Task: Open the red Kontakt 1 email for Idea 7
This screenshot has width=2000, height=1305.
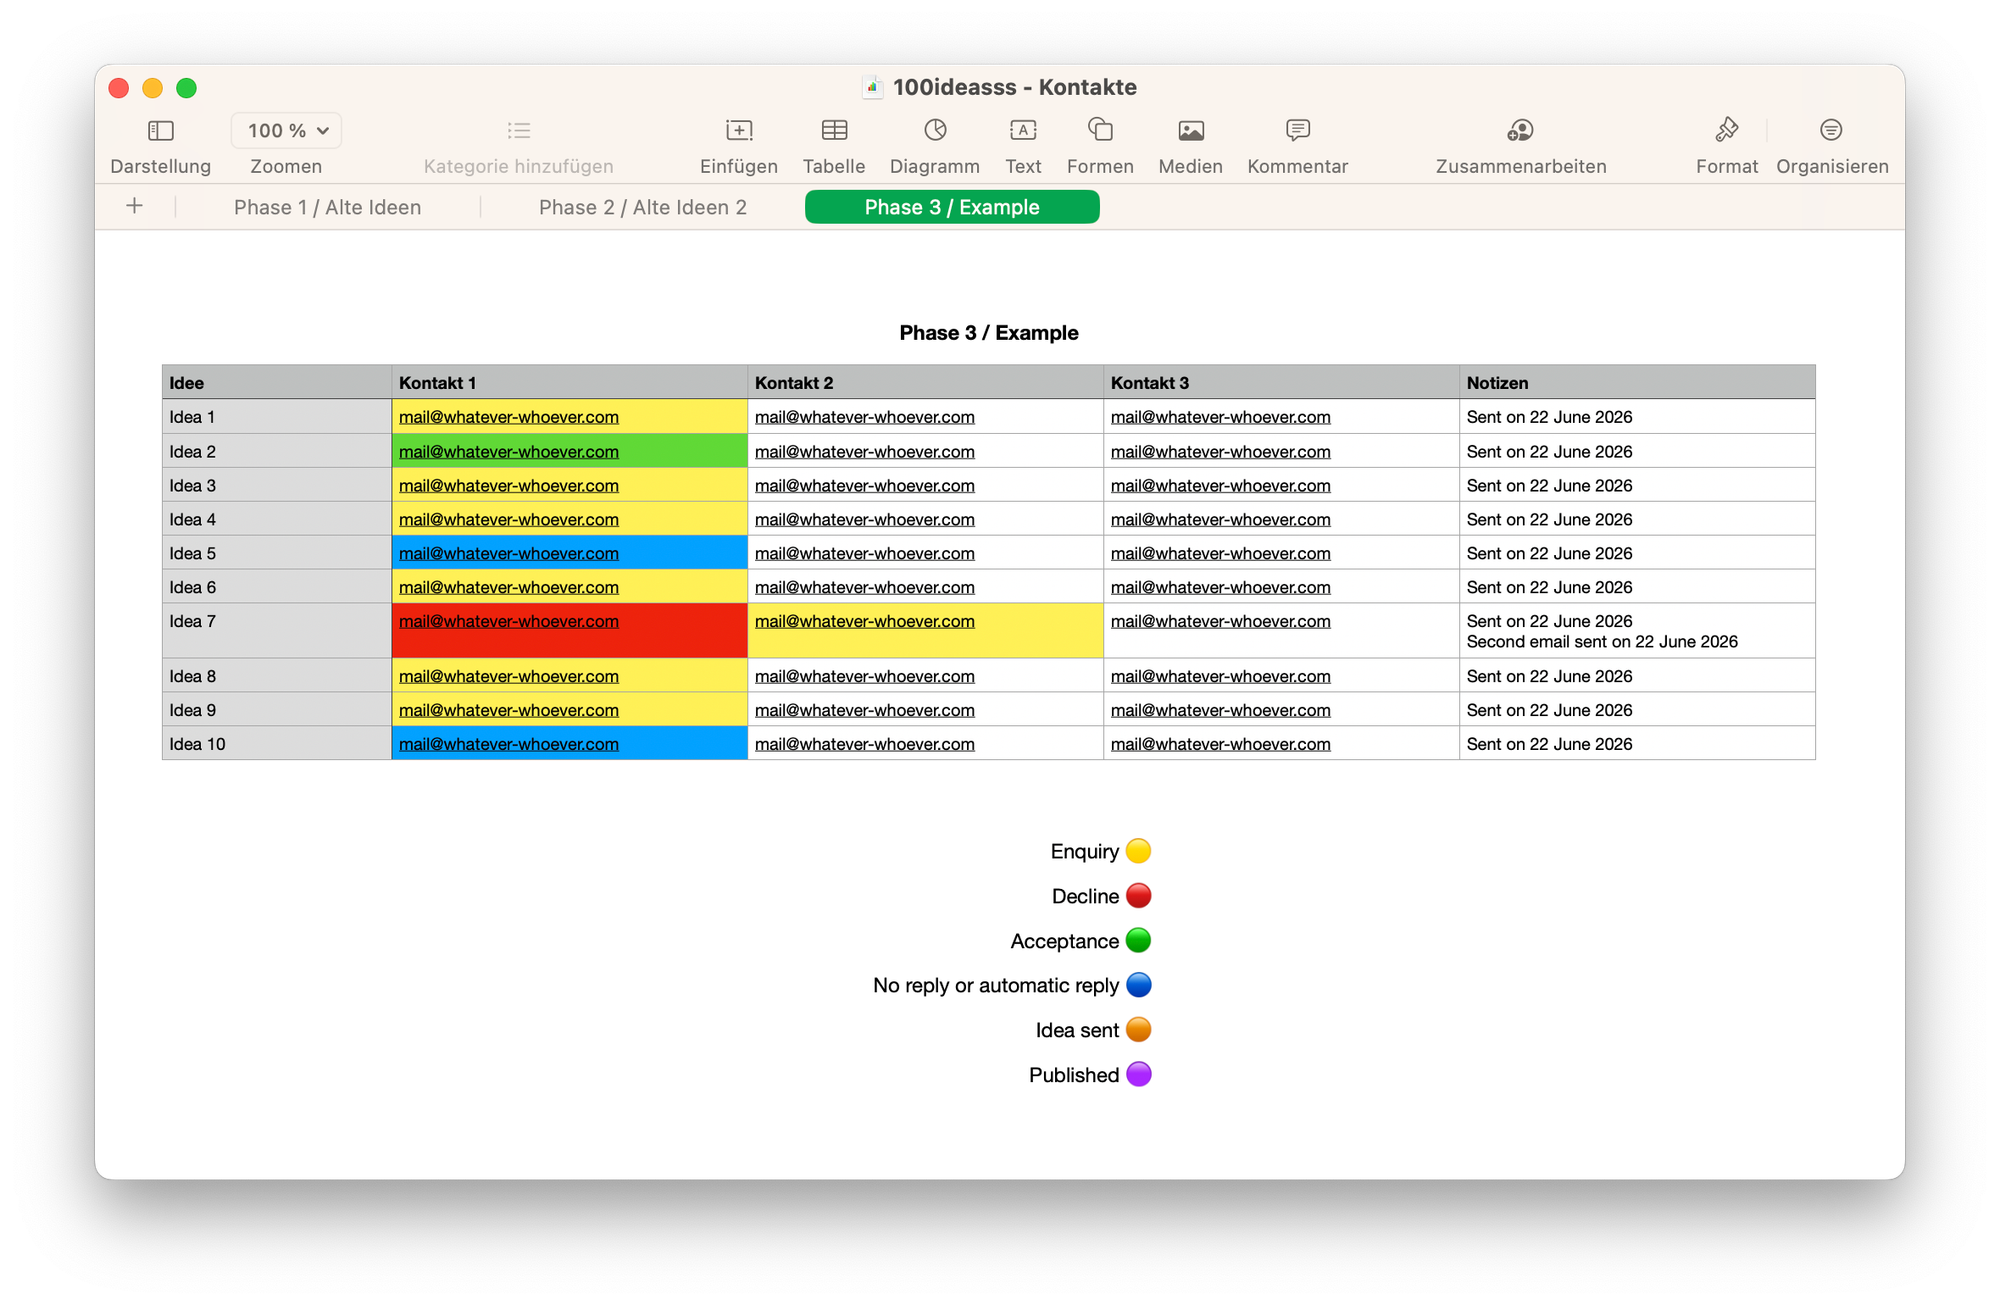Action: pyautogui.click(x=509, y=622)
